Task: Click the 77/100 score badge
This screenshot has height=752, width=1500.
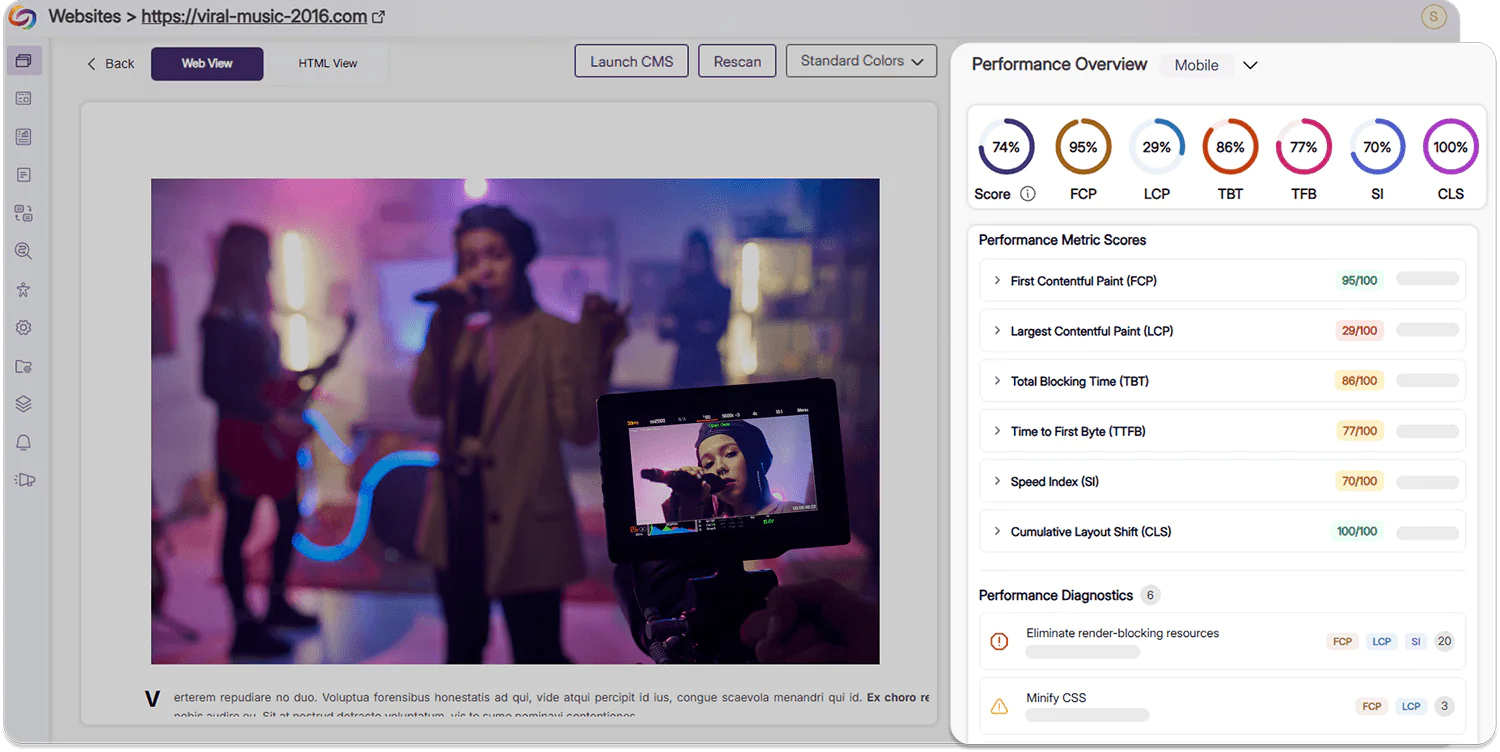Action: click(x=1360, y=431)
